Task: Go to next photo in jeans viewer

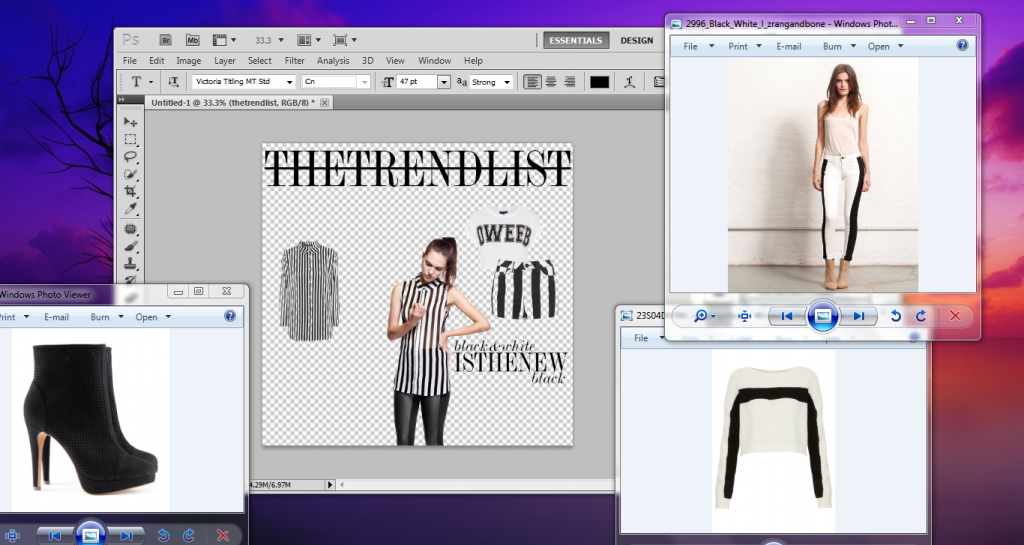Action: [858, 316]
